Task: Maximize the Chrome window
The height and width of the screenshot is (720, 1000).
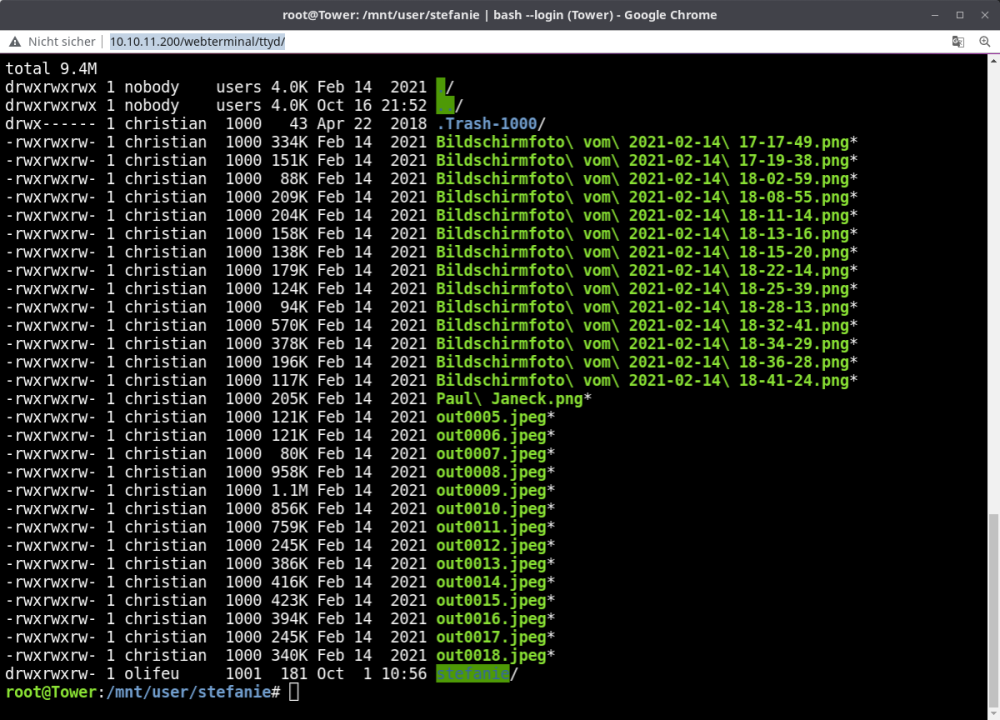Action: pyautogui.click(x=960, y=15)
